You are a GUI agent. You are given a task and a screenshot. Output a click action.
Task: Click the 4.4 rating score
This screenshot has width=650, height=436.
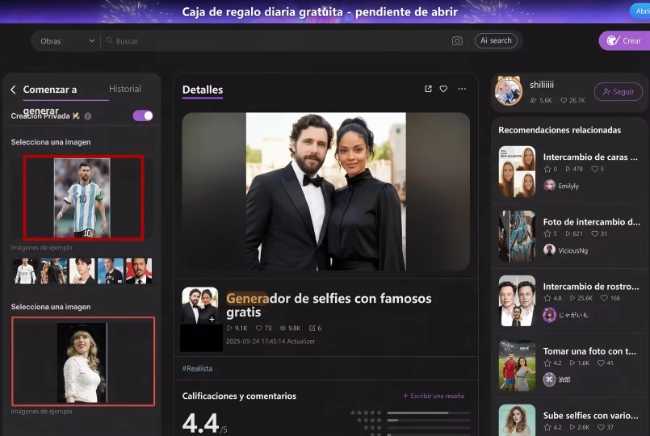coord(200,423)
